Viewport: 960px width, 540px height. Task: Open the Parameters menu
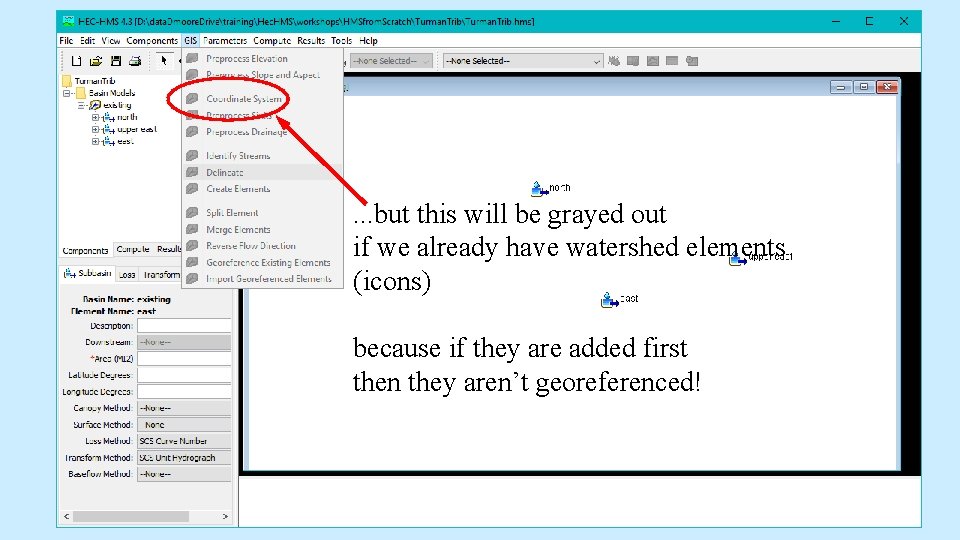point(225,40)
